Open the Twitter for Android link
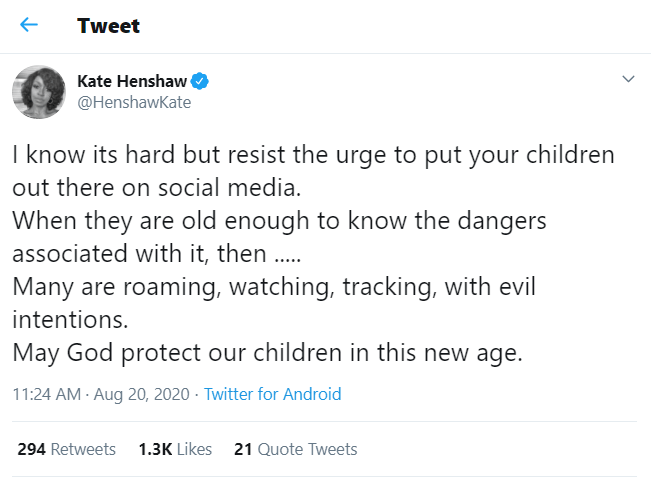This screenshot has height=477, width=651. [x=272, y=394]
